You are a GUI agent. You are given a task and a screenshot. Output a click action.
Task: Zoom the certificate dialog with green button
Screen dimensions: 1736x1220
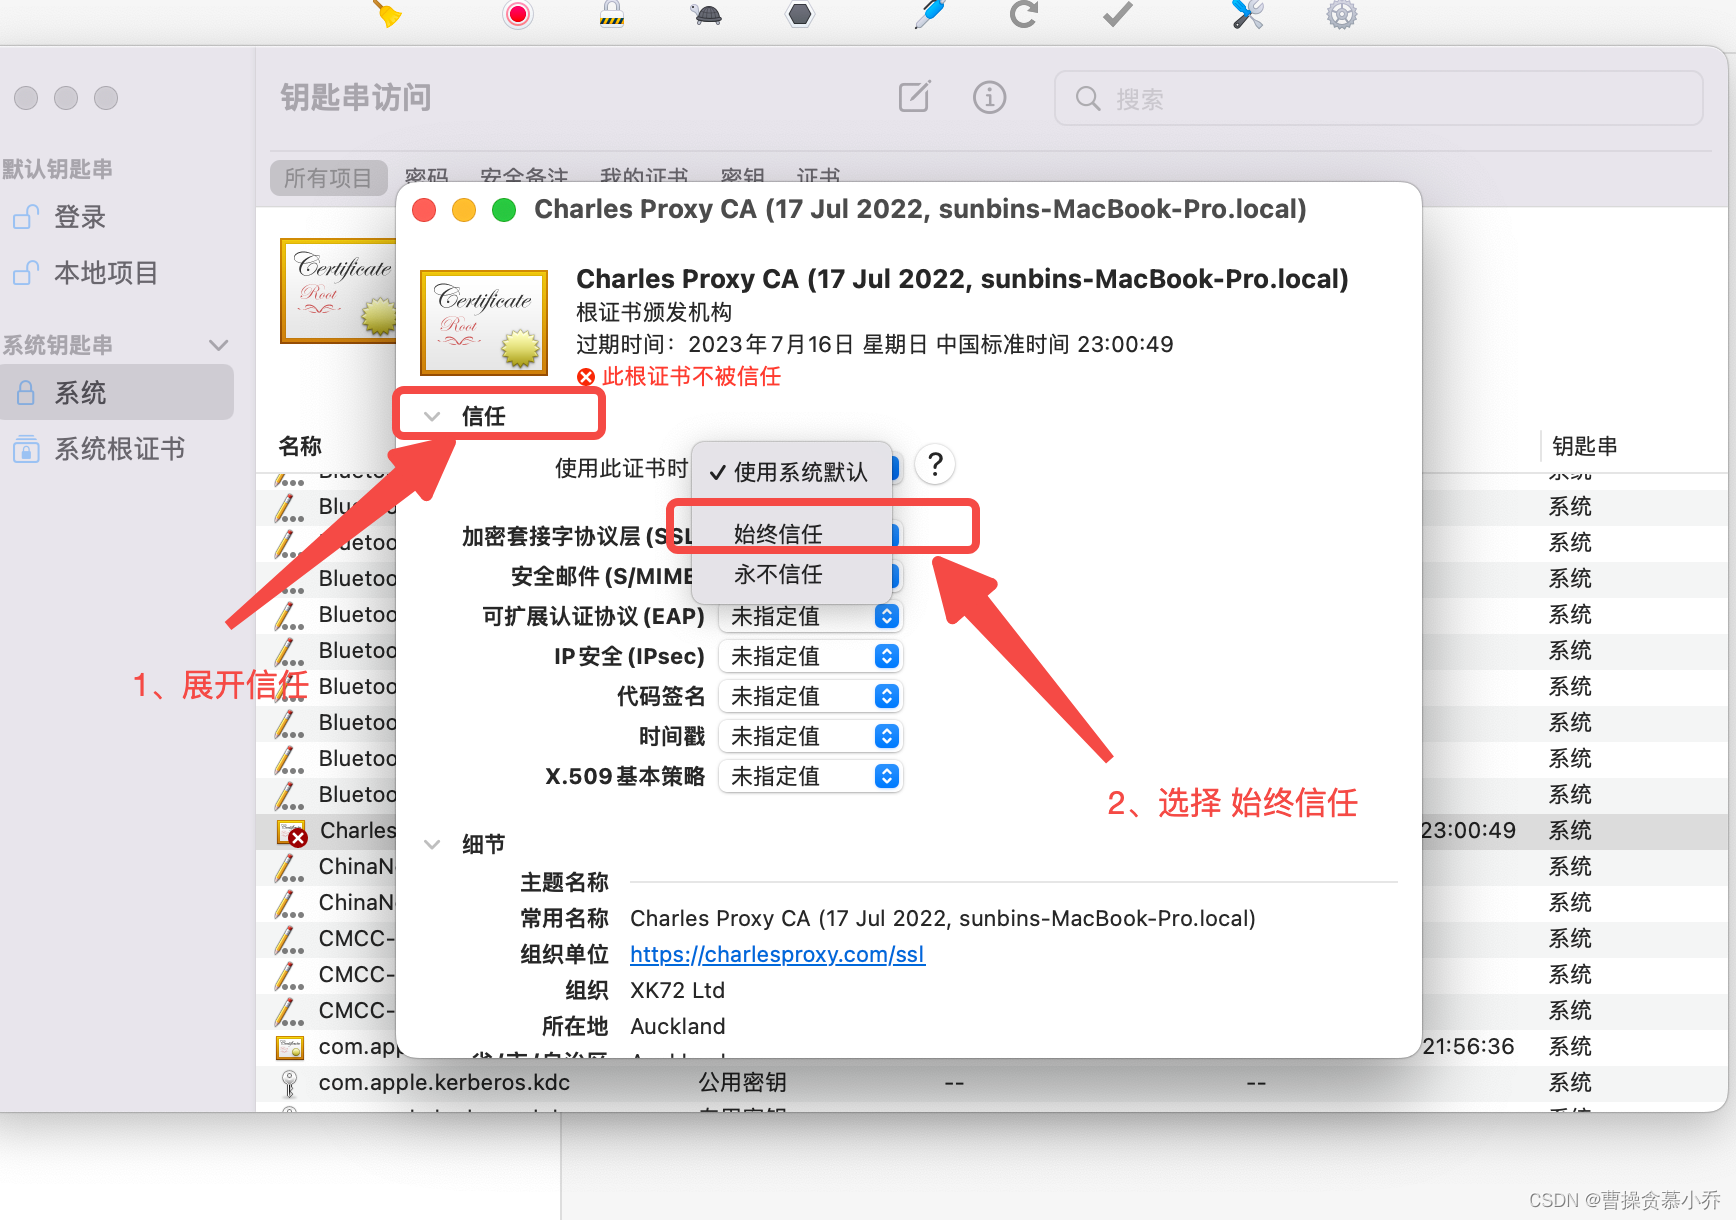pos(504,209)
